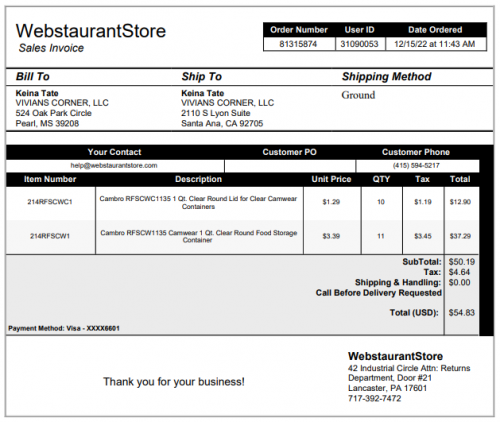Image resolution: width=500 pixels, height=422 pixels.
Task: Select customer phone (415) 594-5217
Action: 416,166
